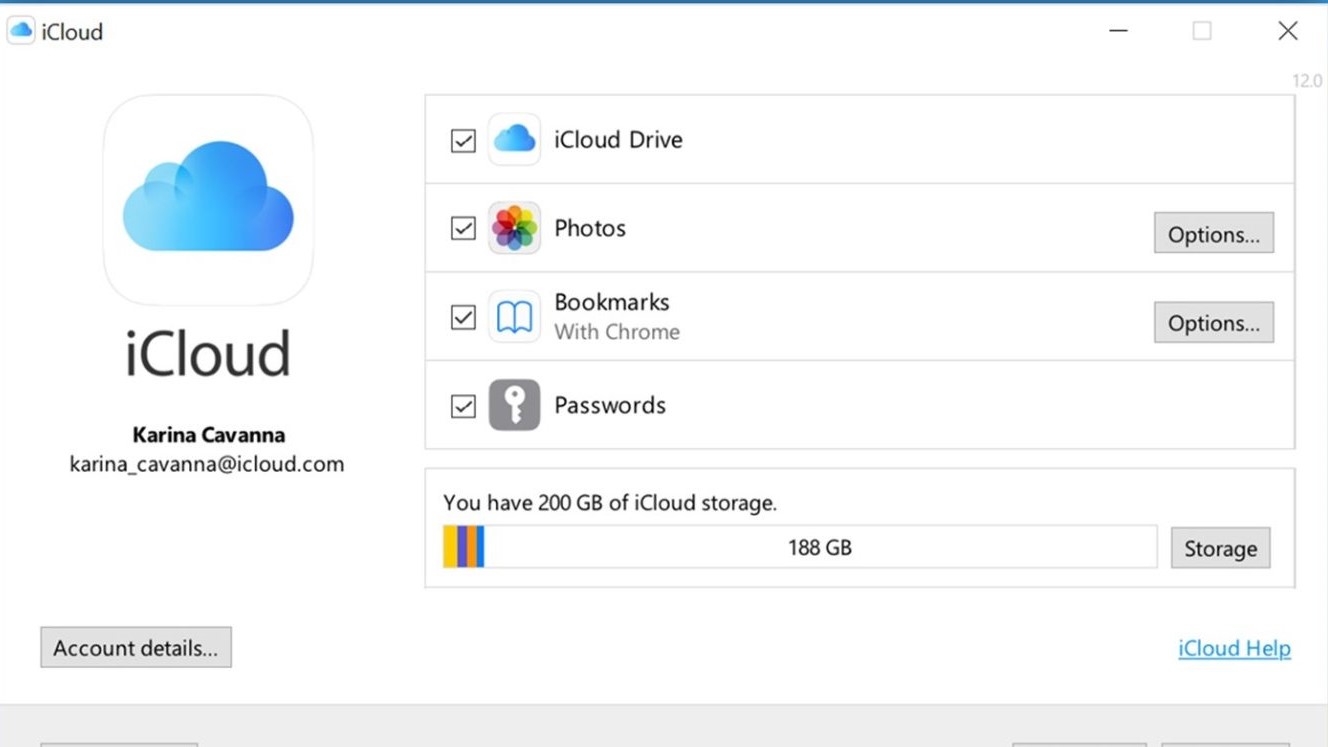Minimize the iCloud window
This screenshot has width=1328, height=747.
click(x=1118, y=31)
